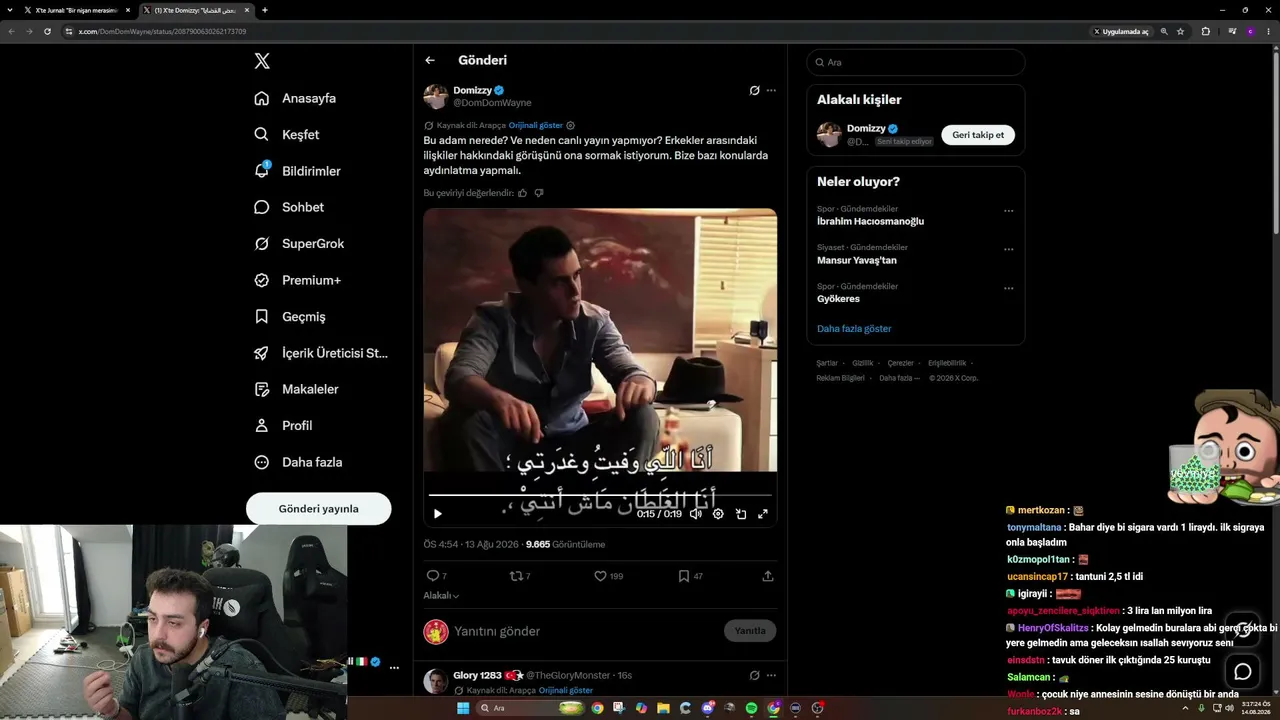The width and height of the screenshot is (1280, 720).
Task: Click Orijinali göster on Domizzy's post
Action: point(536,125)
